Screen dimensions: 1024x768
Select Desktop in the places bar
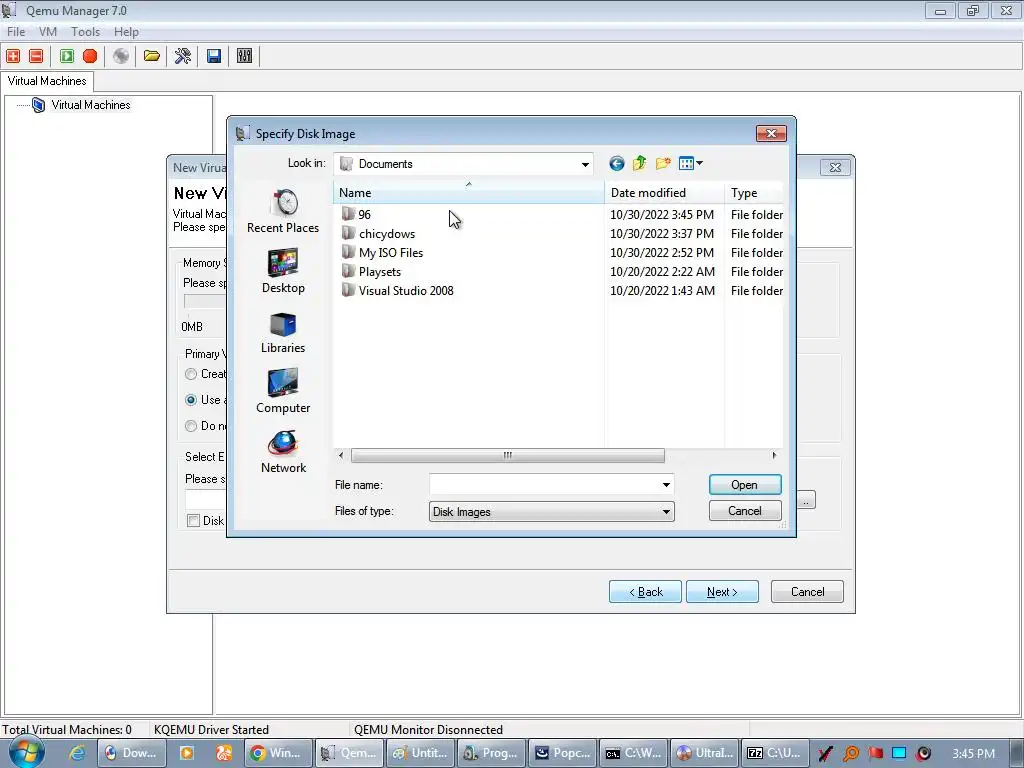pyautogui.click(x=283, y=271)
